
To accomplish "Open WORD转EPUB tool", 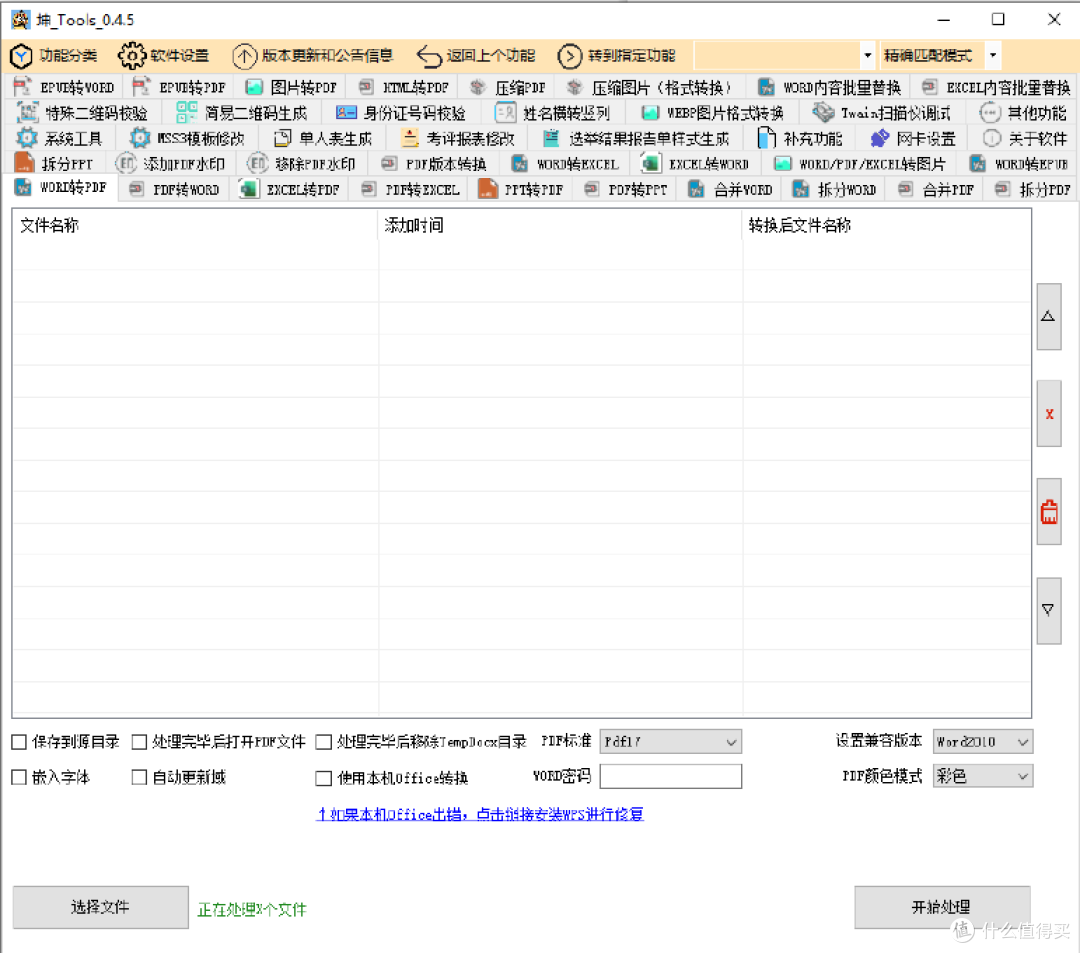I will pos(1018,164).
